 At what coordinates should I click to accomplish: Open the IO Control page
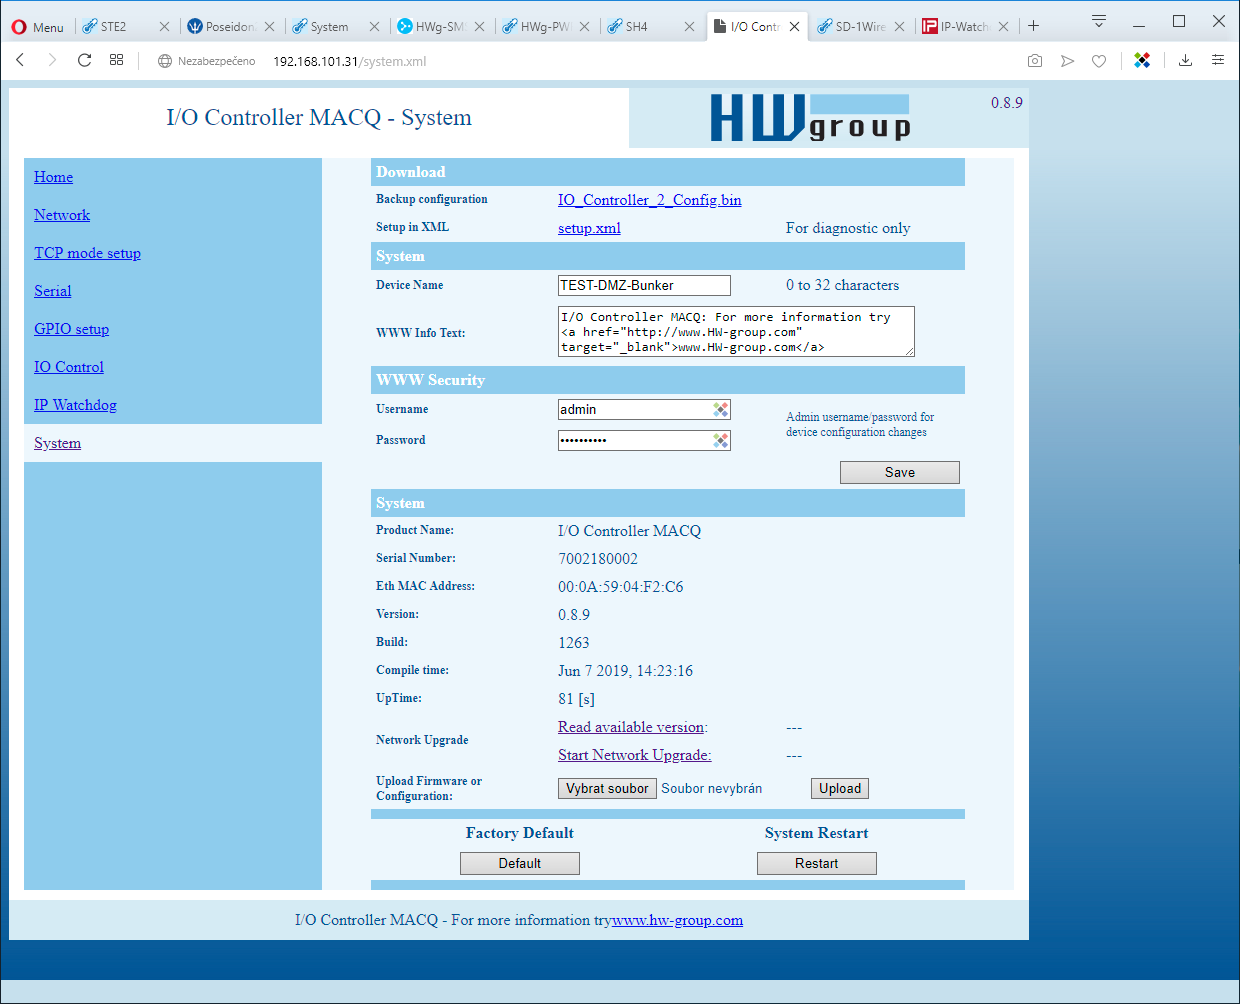[69, 367]
